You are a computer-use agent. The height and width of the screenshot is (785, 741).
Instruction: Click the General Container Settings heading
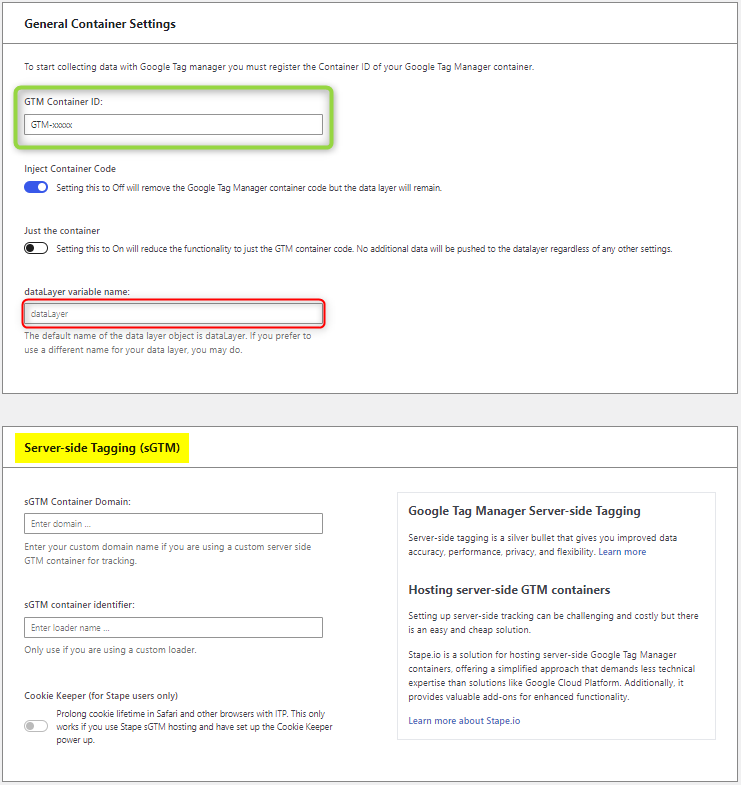pyautogui.click(x=100, y=24)
